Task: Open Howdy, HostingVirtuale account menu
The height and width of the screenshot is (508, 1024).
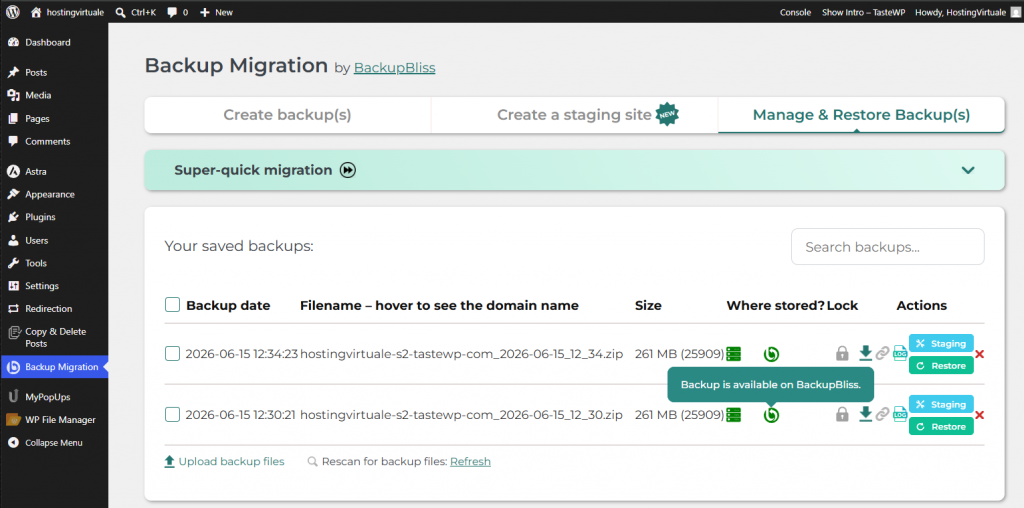Action: tap(967, 12)
